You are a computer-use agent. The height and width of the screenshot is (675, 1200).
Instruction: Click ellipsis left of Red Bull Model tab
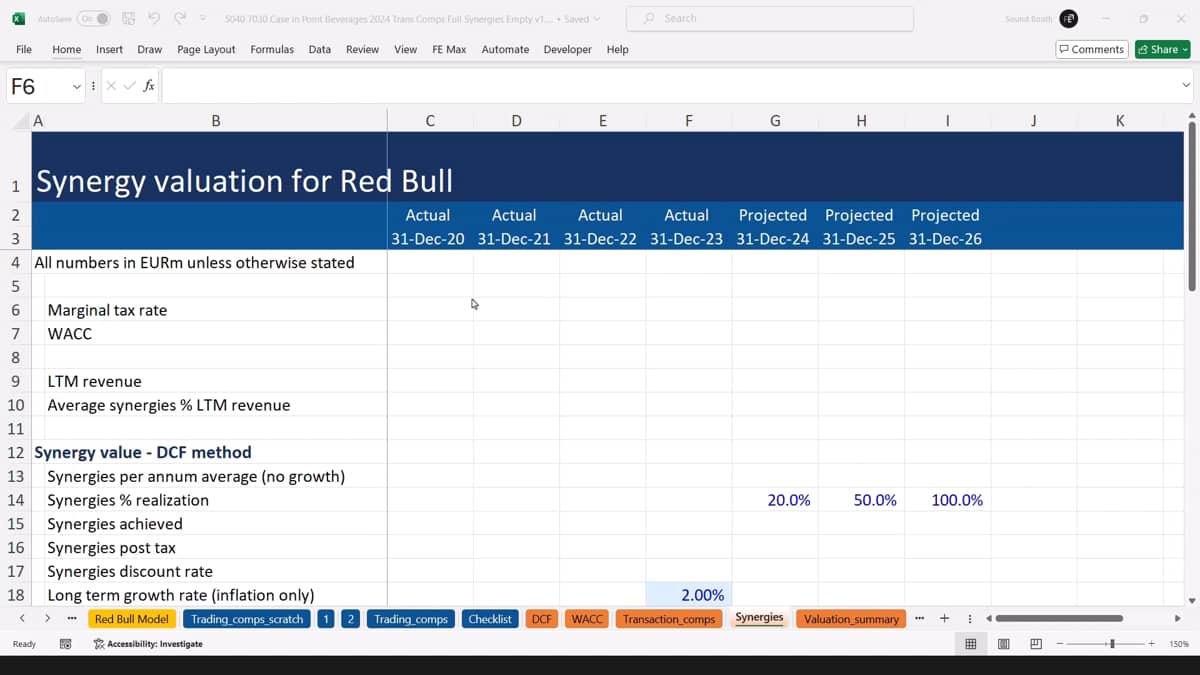tap(71, 619)
